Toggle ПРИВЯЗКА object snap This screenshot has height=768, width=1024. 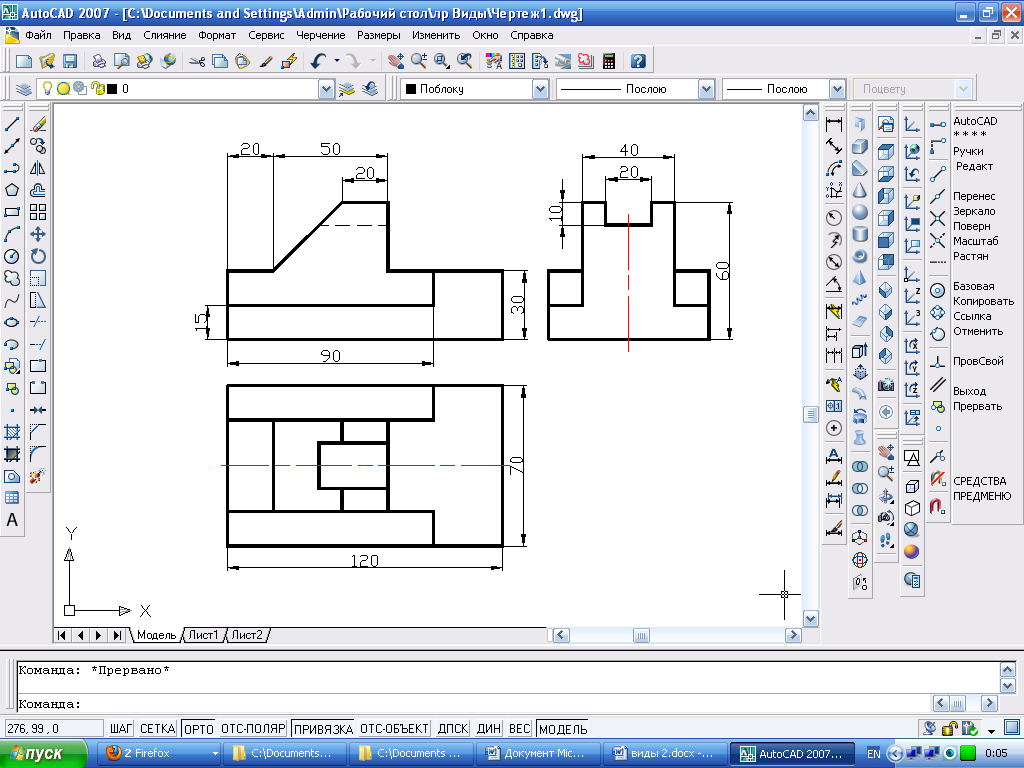click(322, 729)
